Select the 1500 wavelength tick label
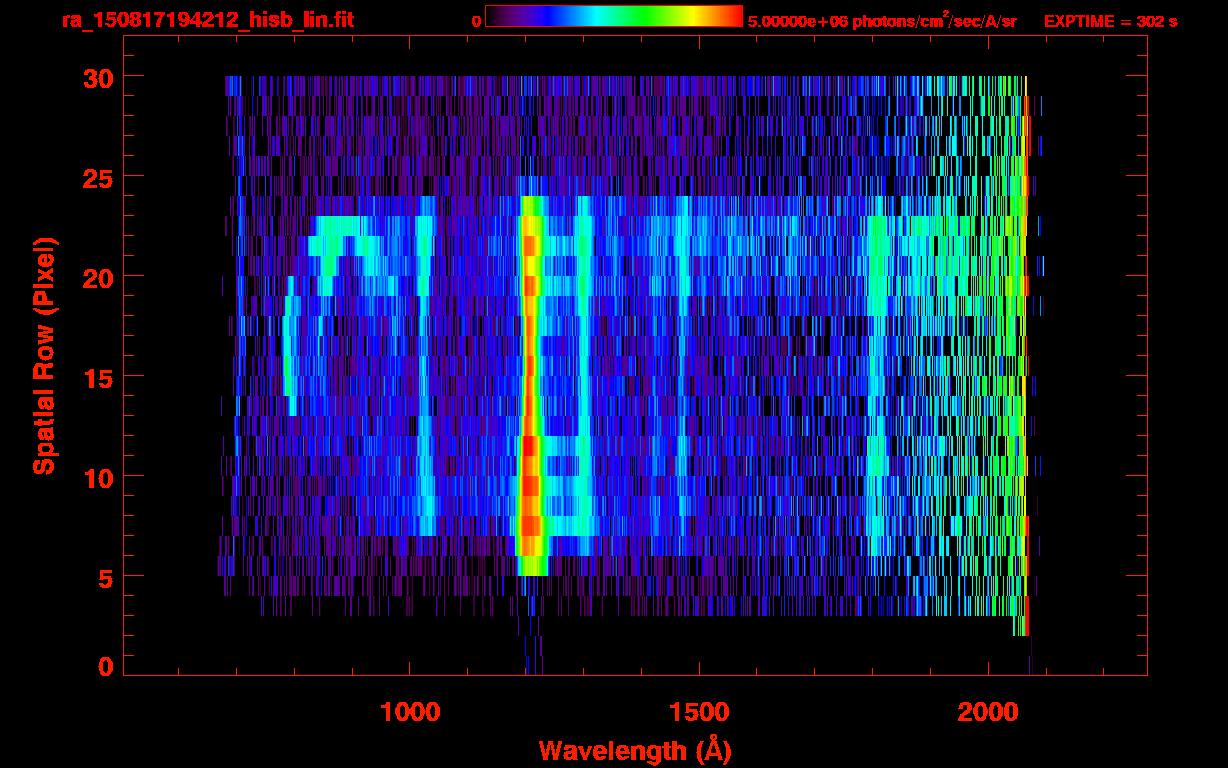Screen dimensions: 1228x768 click(x=698, y=712)
